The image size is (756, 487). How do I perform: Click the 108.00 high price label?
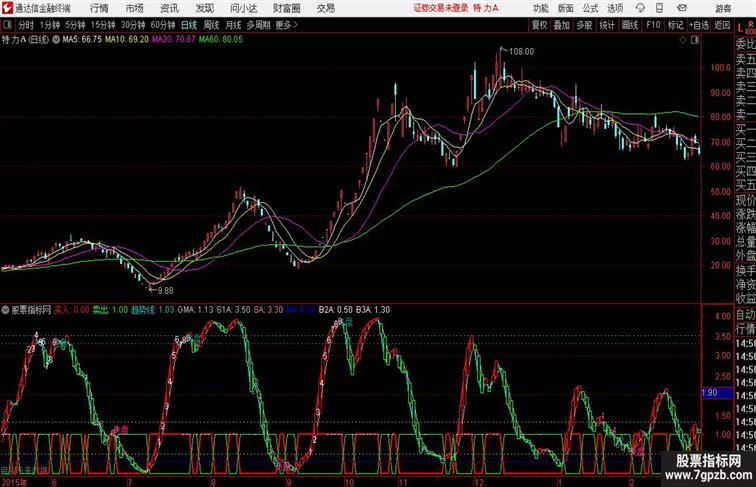coord(521,52)
